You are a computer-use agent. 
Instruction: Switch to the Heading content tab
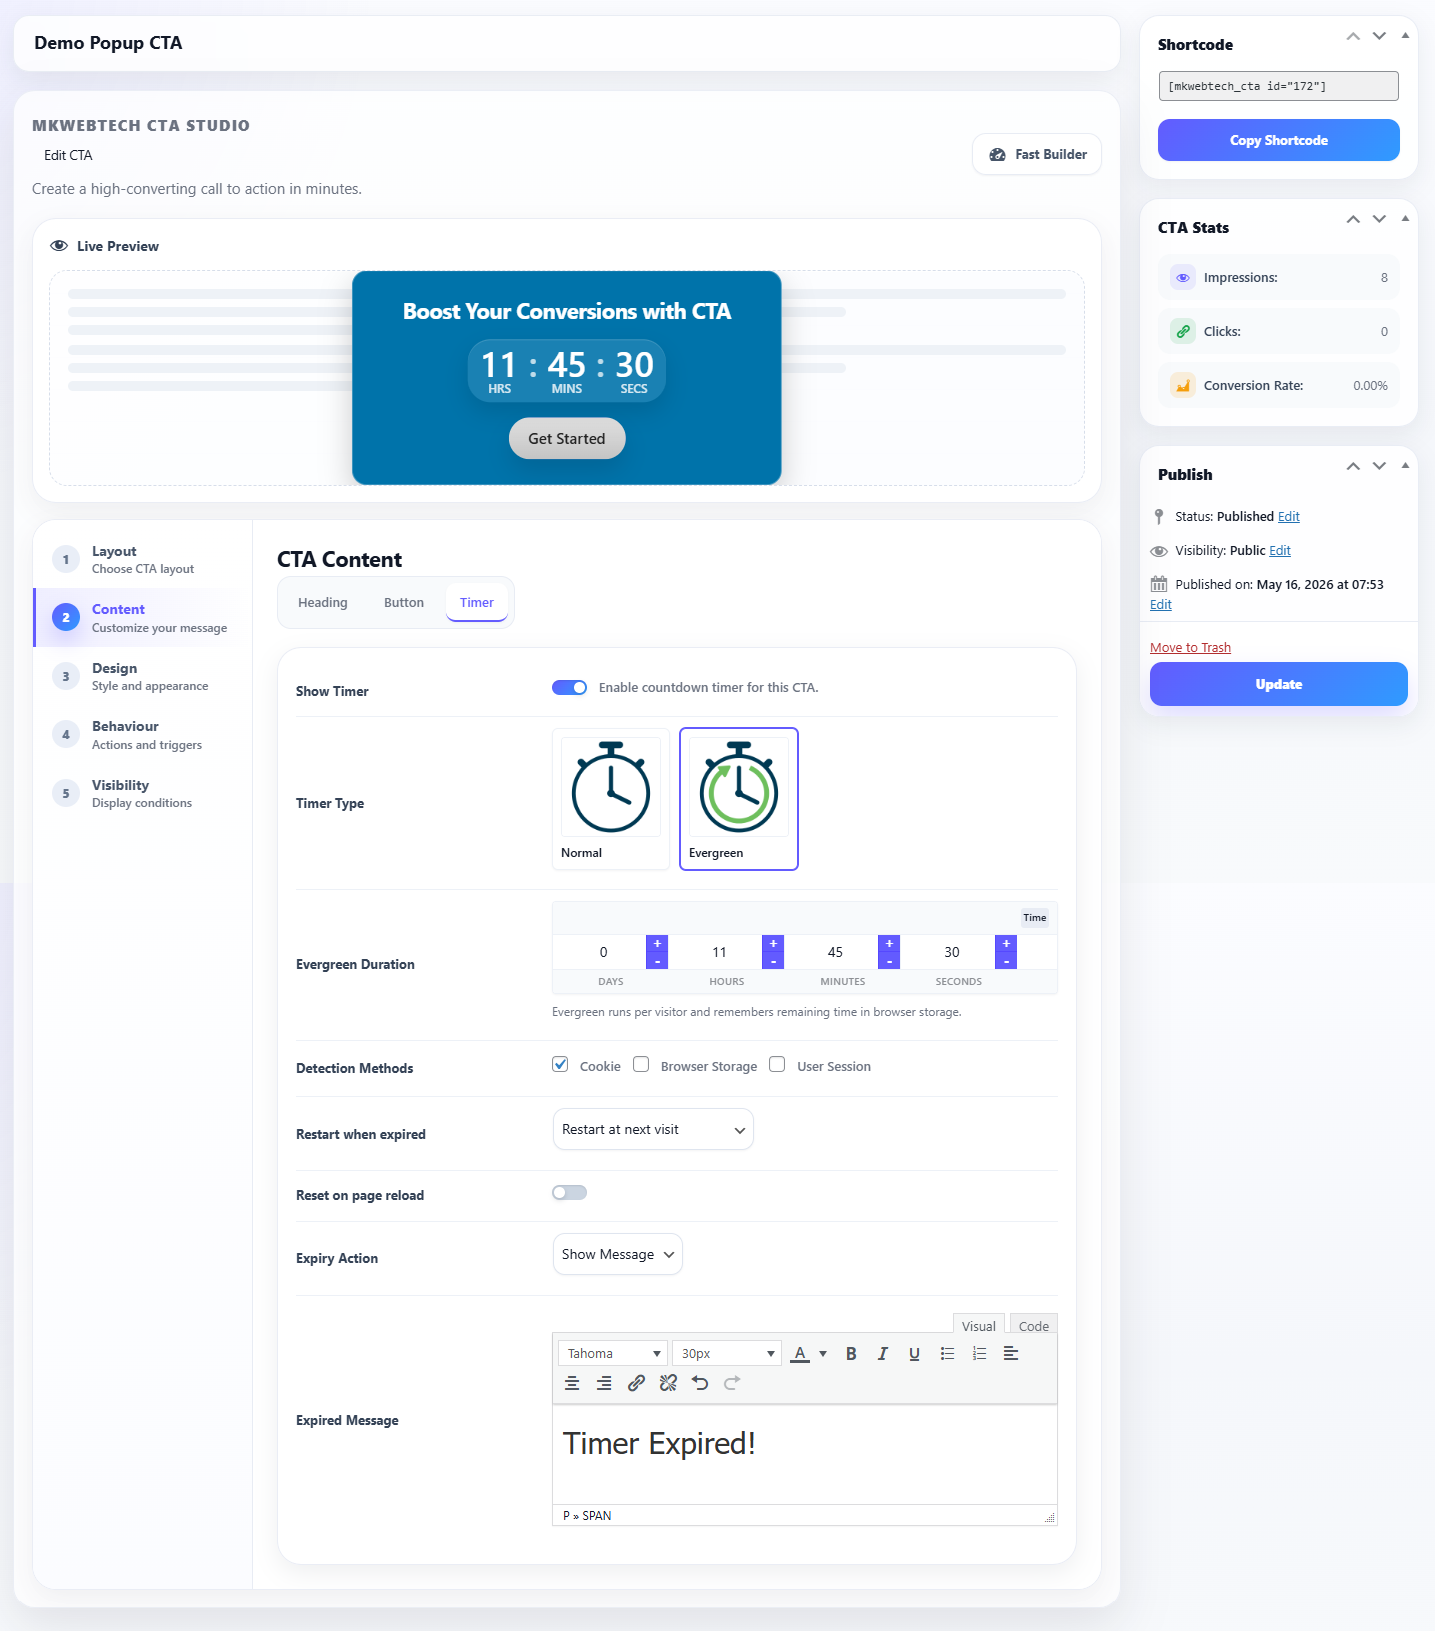coord(323,602)
